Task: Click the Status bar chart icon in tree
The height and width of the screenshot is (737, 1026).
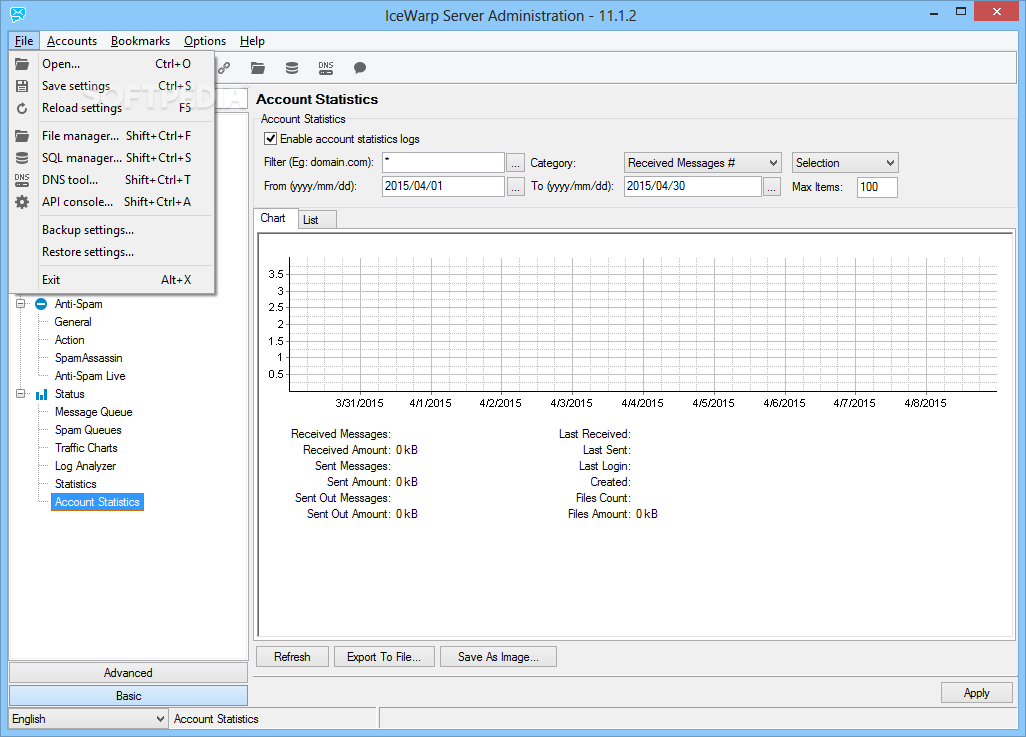Action: (41, 394)
